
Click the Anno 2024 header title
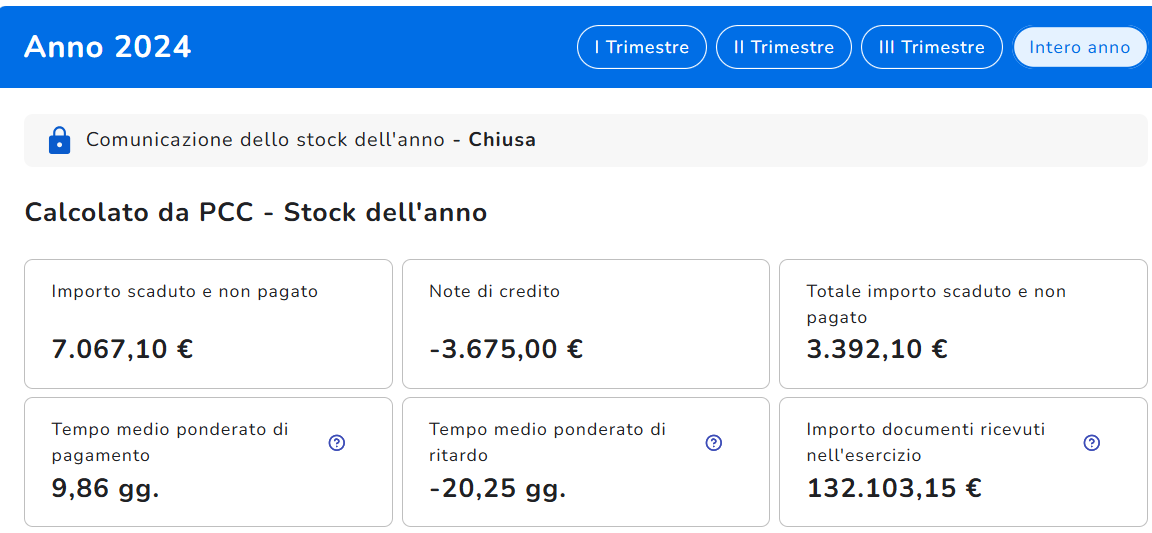[x=108, y=47]
